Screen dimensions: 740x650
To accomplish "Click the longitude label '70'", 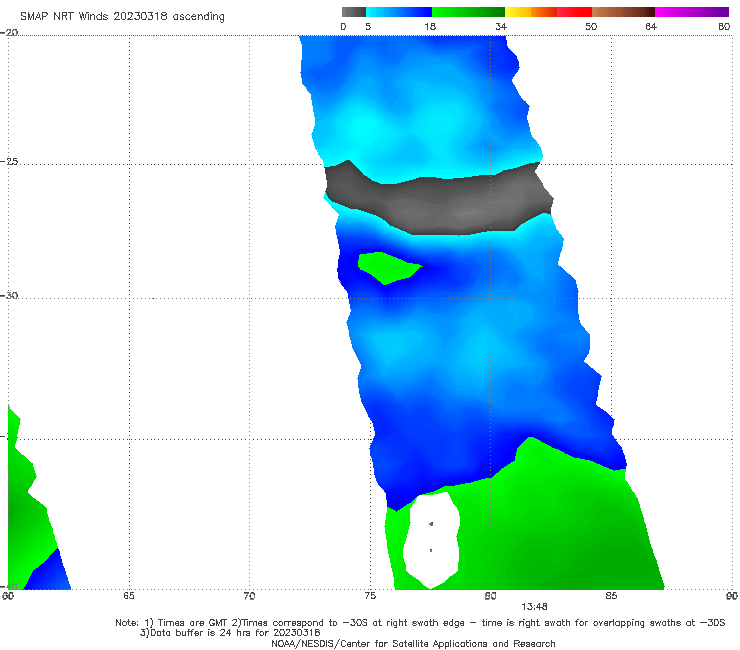I will [x=249, y=596].
